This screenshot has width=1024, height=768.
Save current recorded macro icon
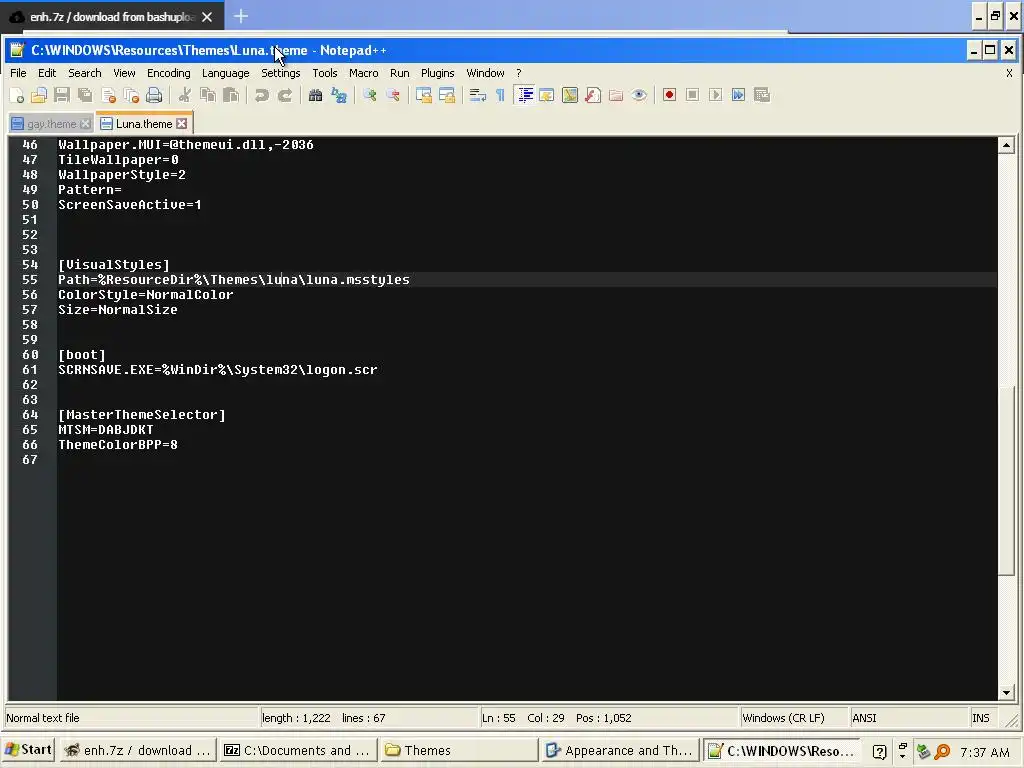click(x=761, y=95)
